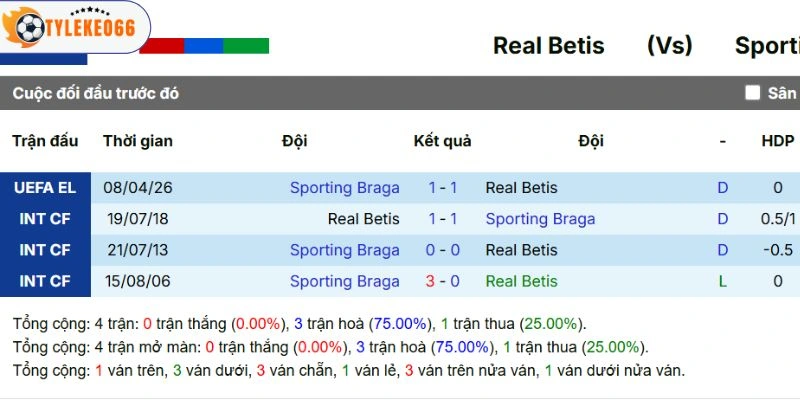
Task: Open green Real Betis link in 15/08/06 row
Action: tap(521, 282)
